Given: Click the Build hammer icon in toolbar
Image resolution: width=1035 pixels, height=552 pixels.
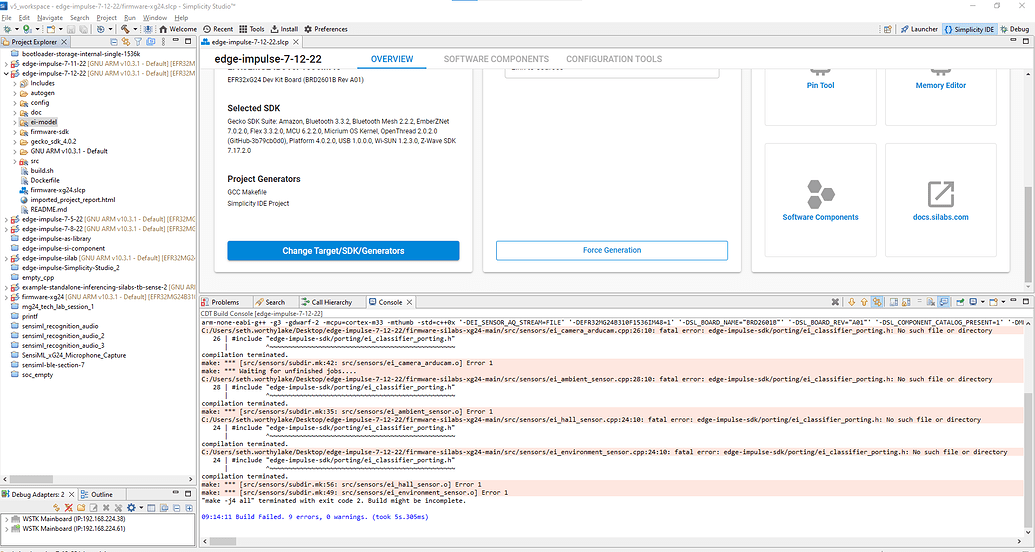Looking at the screenshot, I should [x=125, y=29].
